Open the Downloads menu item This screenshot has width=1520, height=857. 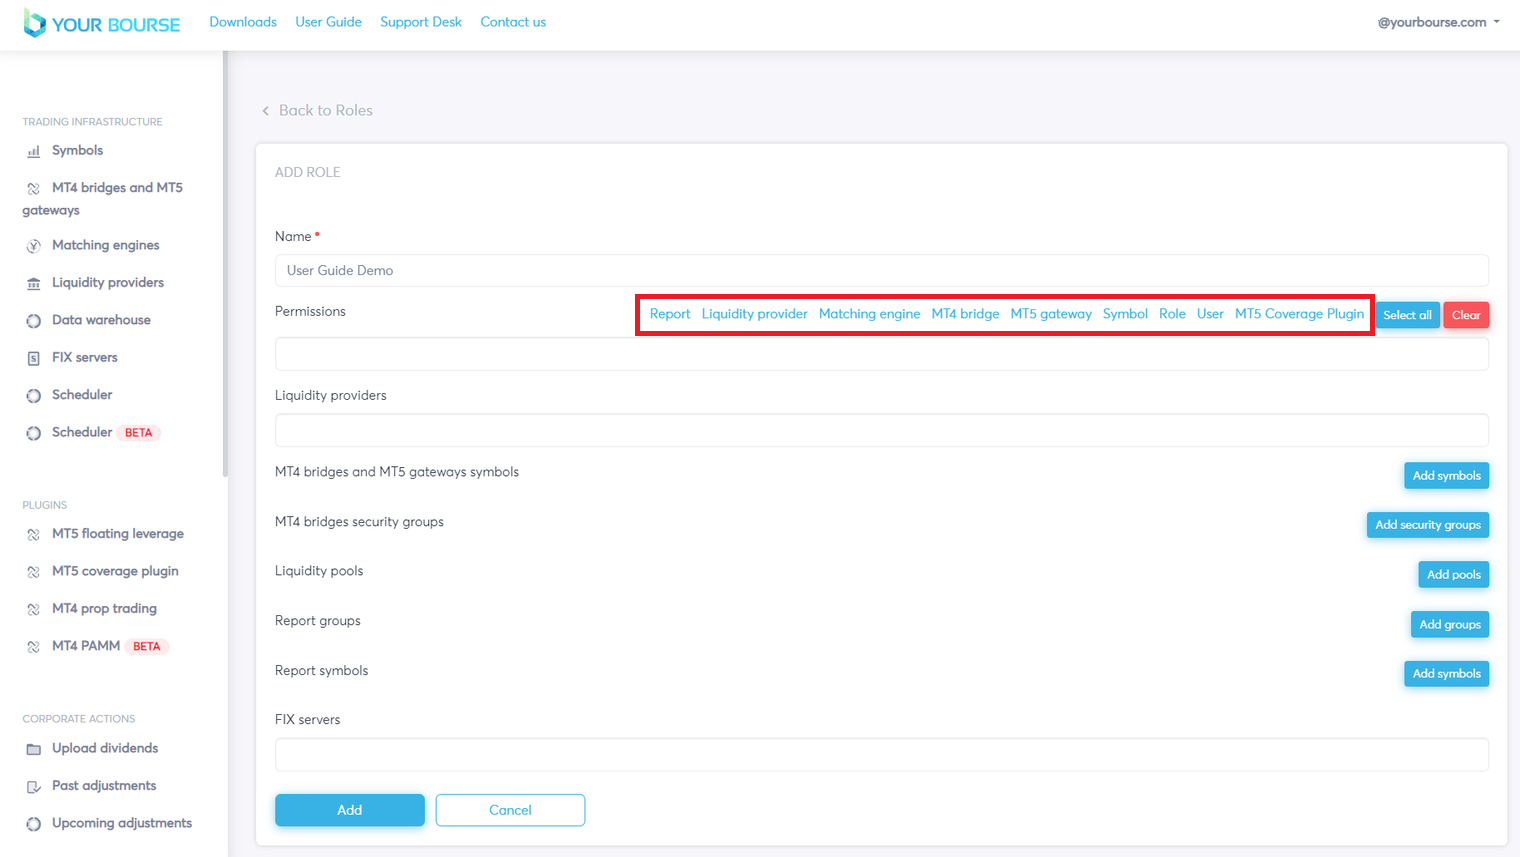click(x=243, y=22)
